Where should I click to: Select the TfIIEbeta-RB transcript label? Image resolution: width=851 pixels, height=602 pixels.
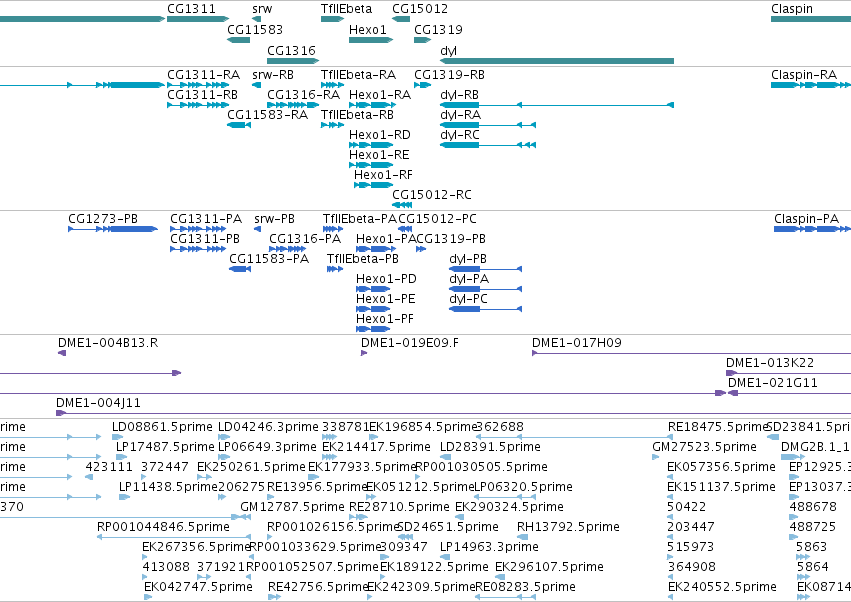tap(357, 115)
